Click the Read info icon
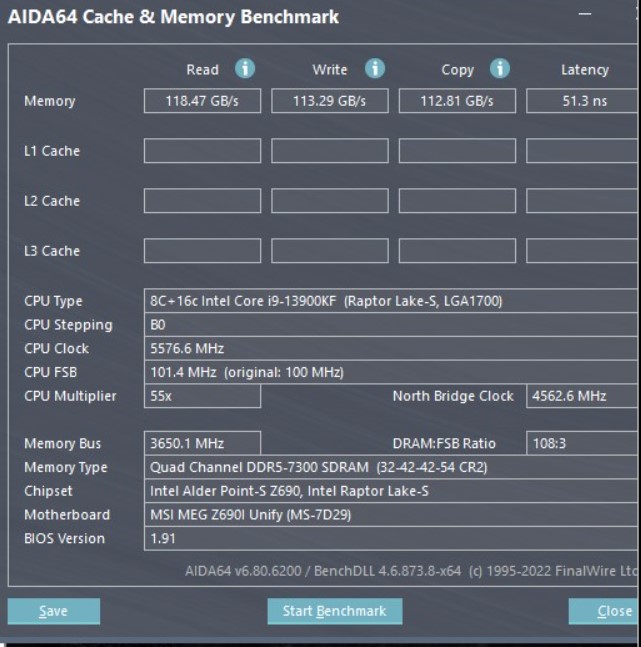This screenshot has width=641, height=647. pos(245,68)
